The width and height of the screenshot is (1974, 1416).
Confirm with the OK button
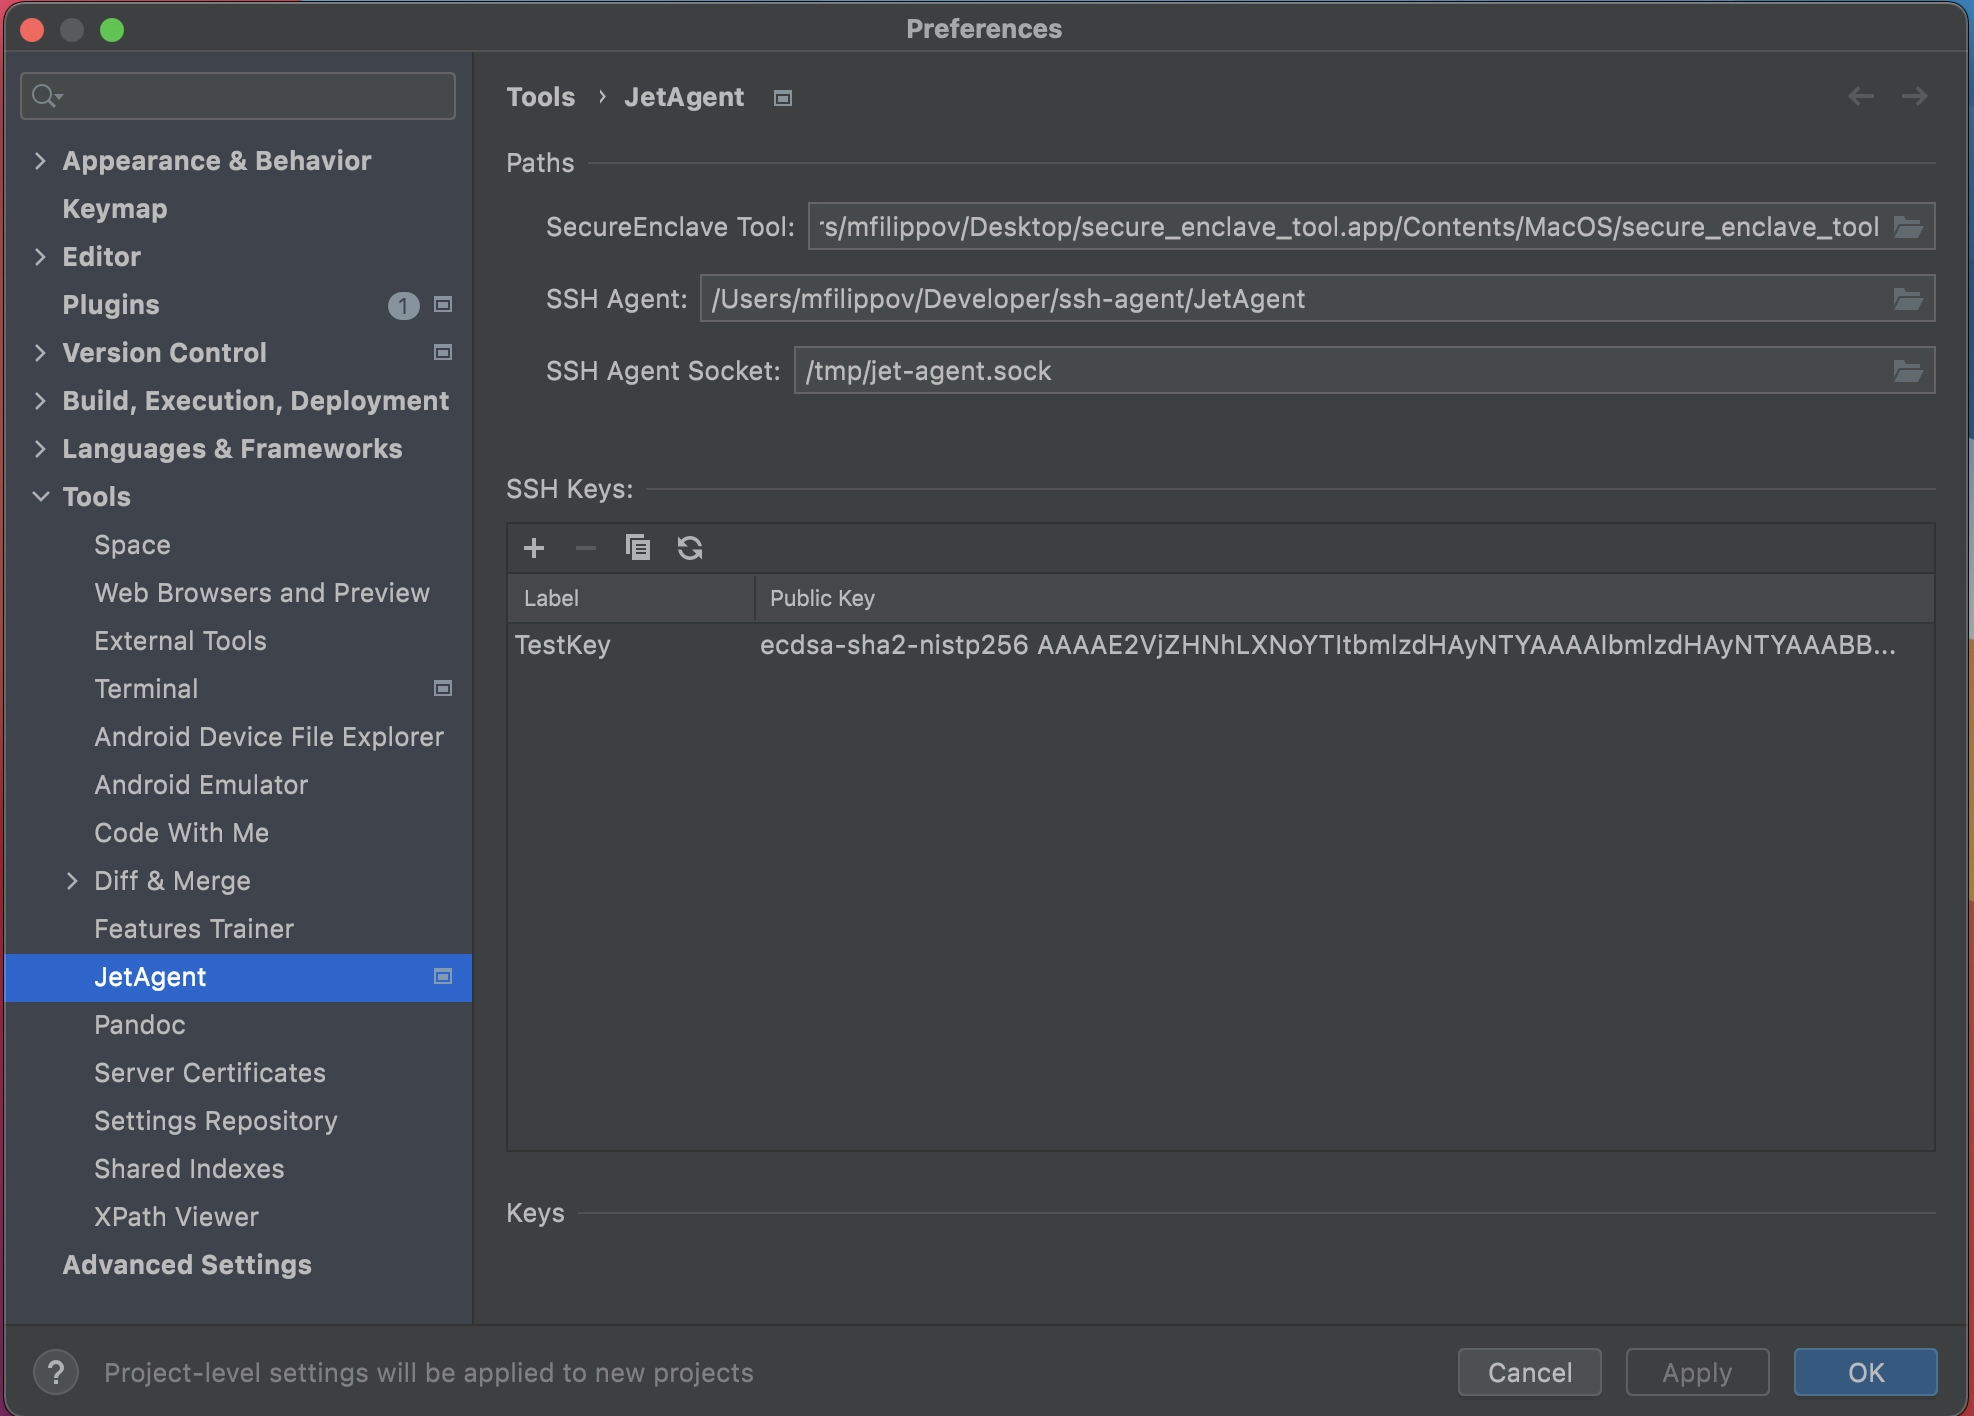pyautogui.click(x=1865, y=1372)
